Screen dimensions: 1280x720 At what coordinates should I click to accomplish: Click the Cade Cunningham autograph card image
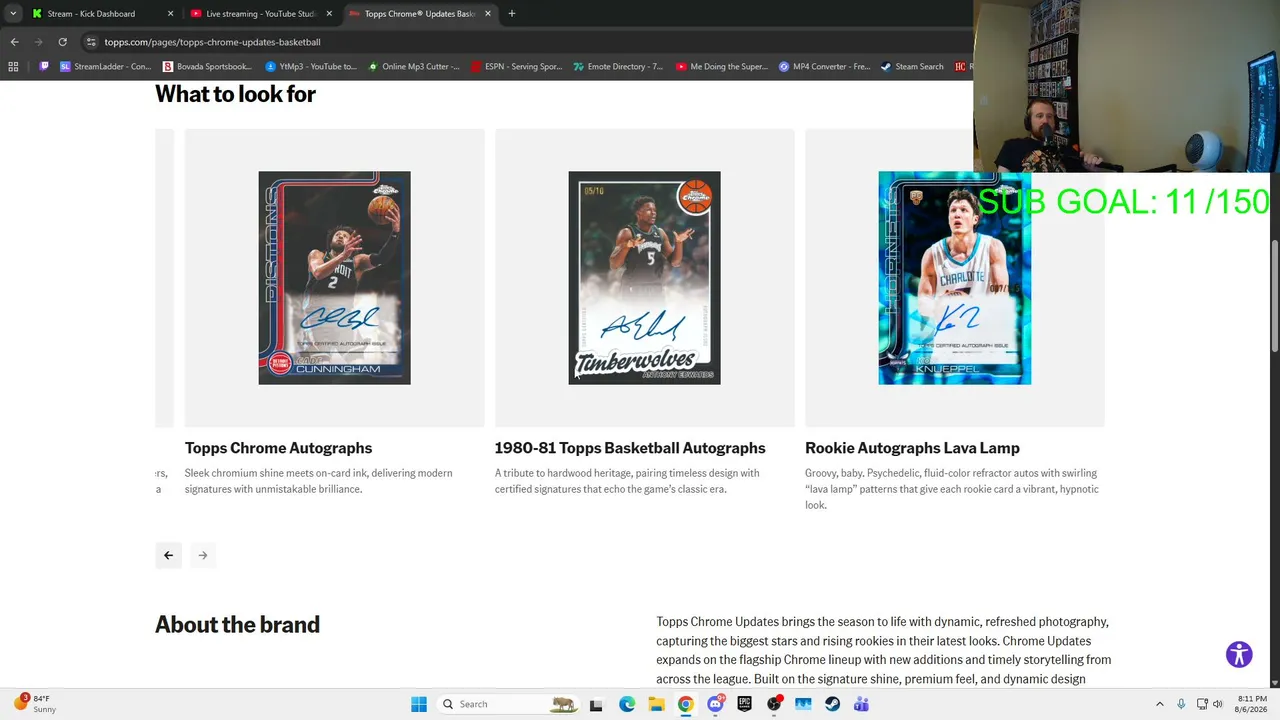[335, 278]
